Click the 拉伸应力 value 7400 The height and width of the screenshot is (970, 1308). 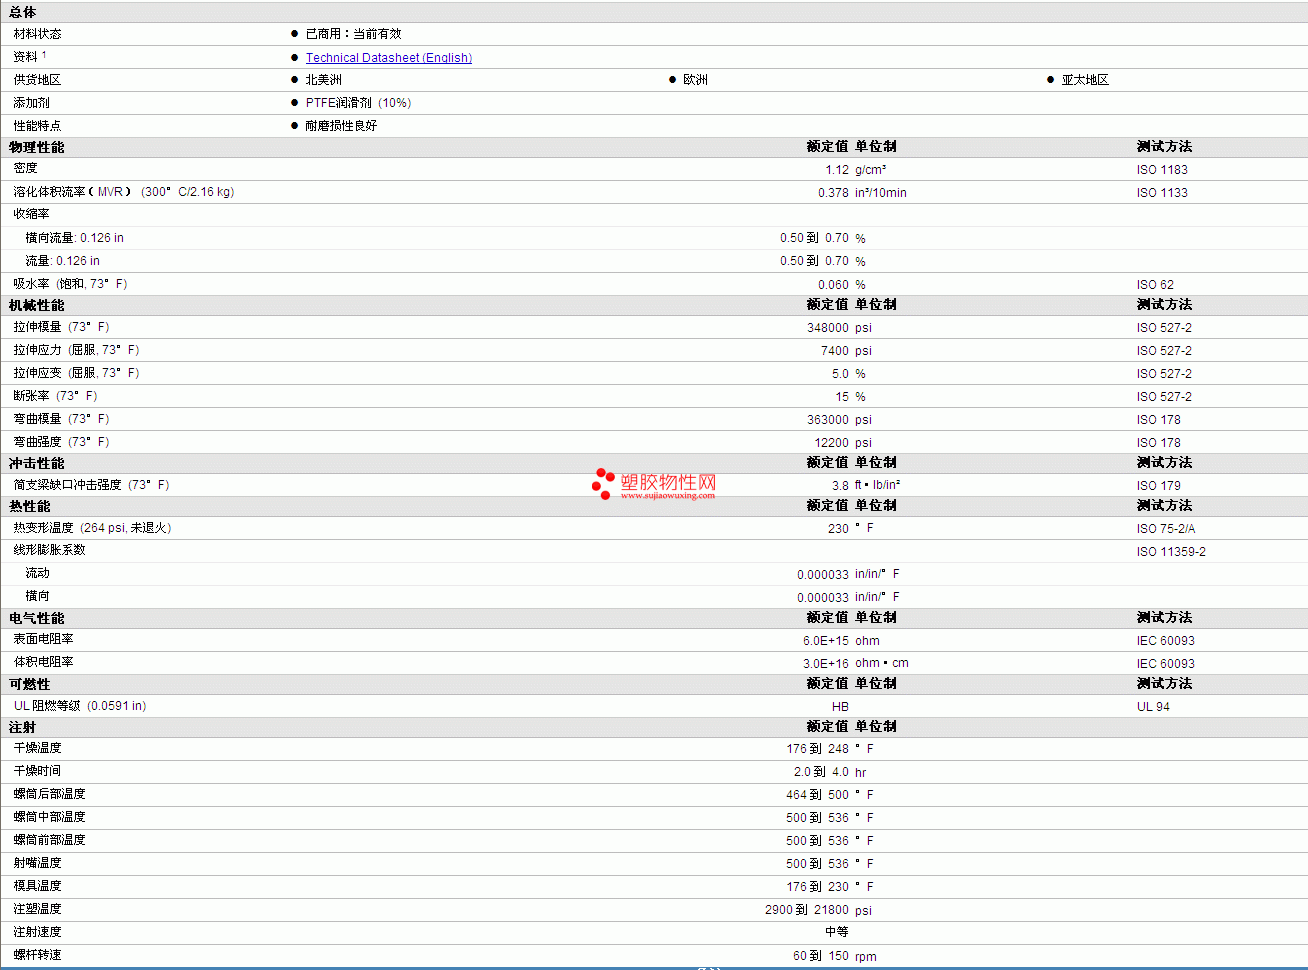835,351
